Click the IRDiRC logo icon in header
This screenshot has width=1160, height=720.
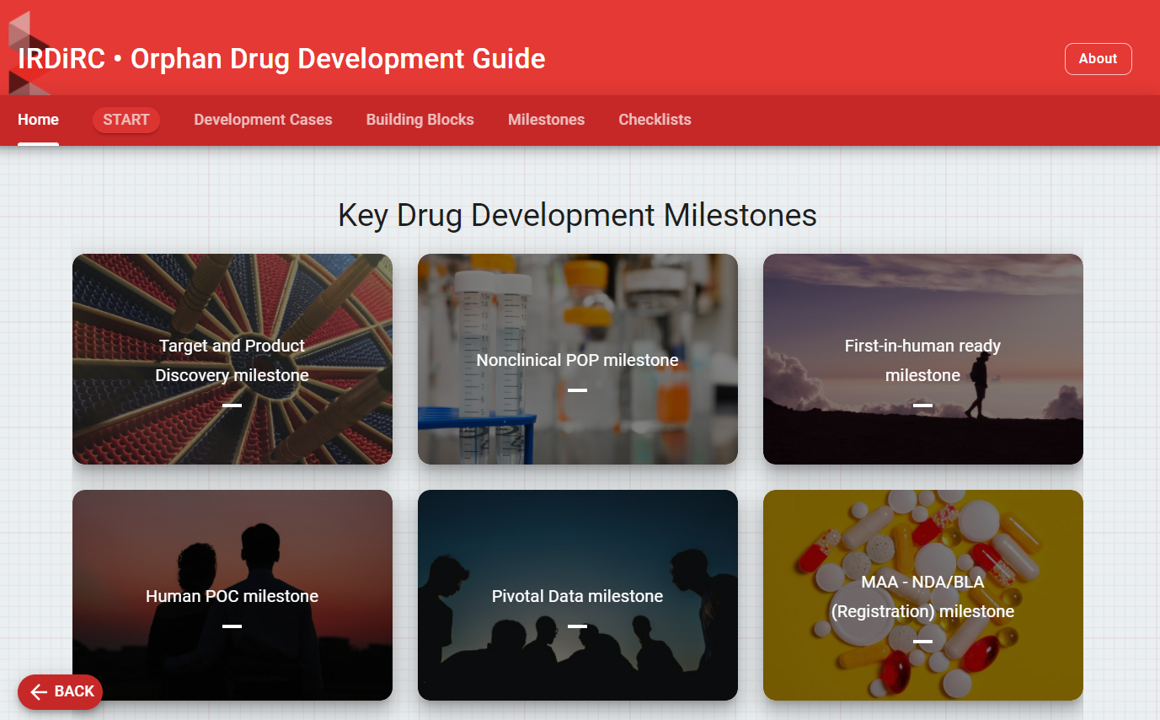tap(30, 53)
